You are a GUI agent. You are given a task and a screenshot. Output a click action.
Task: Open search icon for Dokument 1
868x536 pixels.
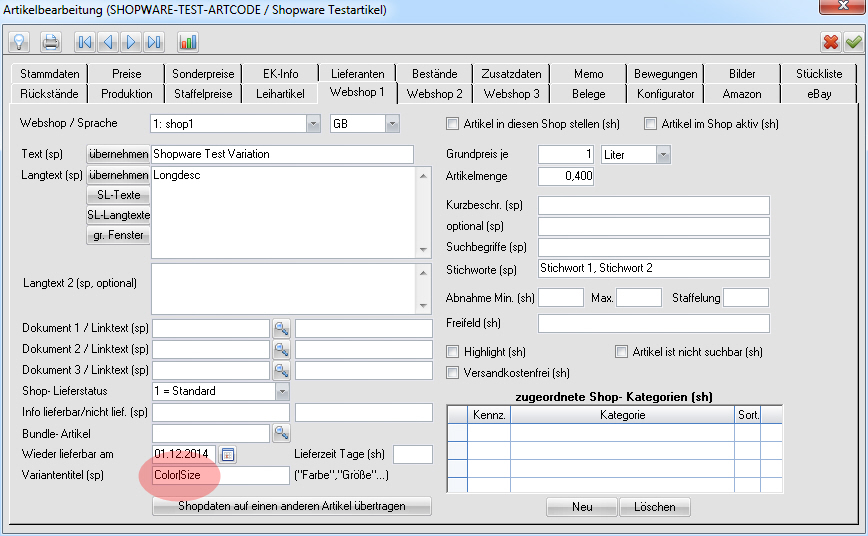click(282, 328)
